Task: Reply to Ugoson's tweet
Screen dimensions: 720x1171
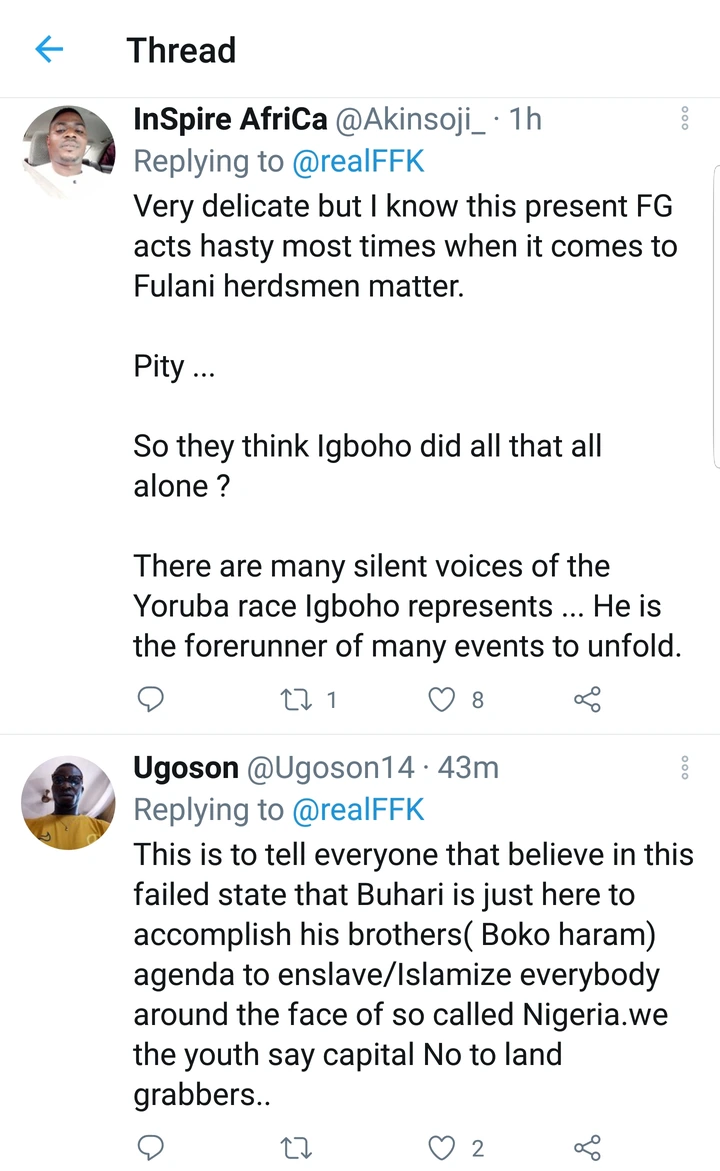Action: (x=149, y=1148)
